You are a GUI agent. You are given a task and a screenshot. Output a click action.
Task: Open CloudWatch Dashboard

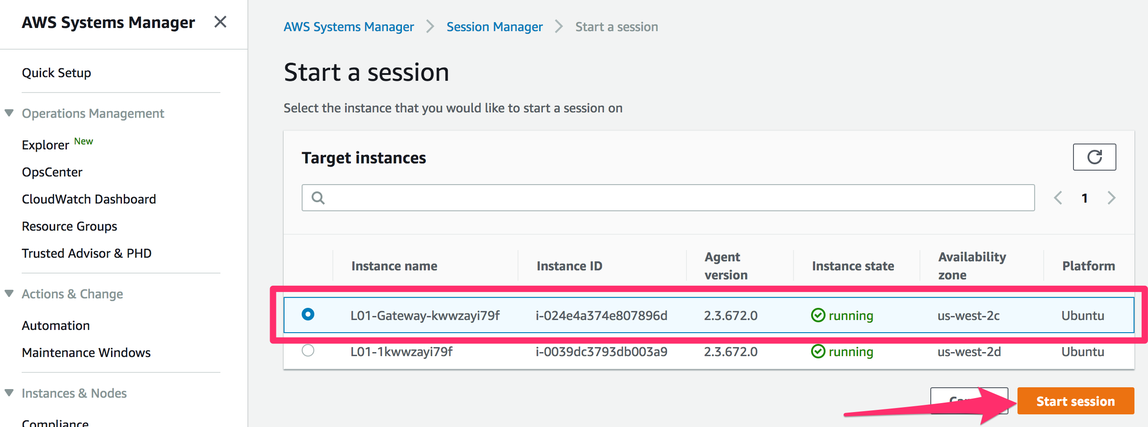89,199
